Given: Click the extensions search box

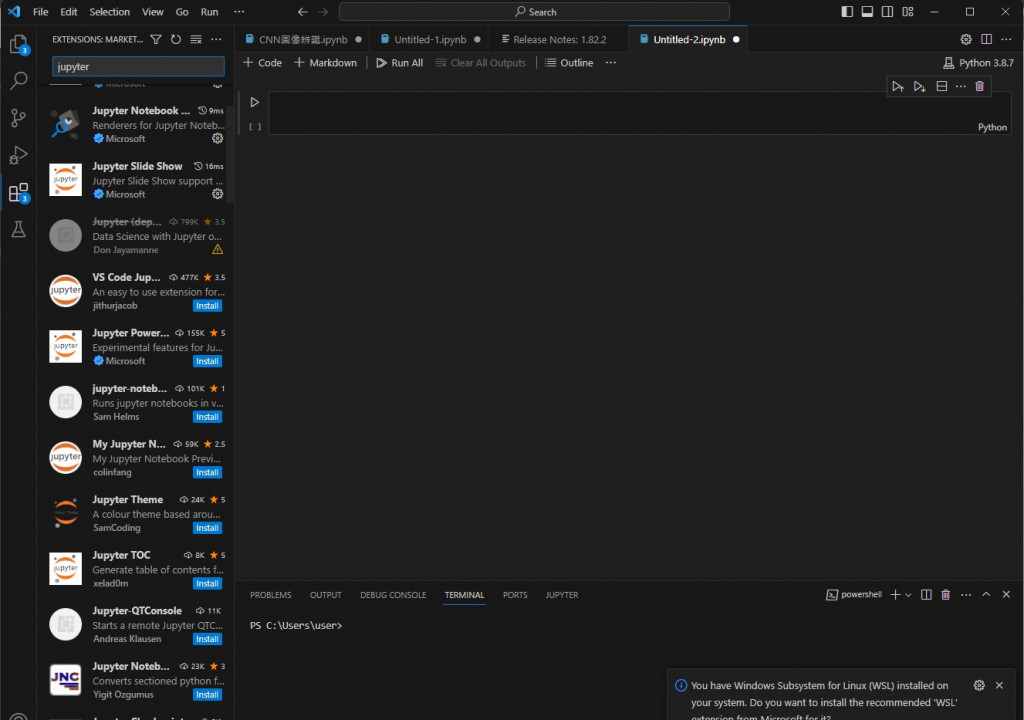Looking at the screenshot, I should pos(138,67).
